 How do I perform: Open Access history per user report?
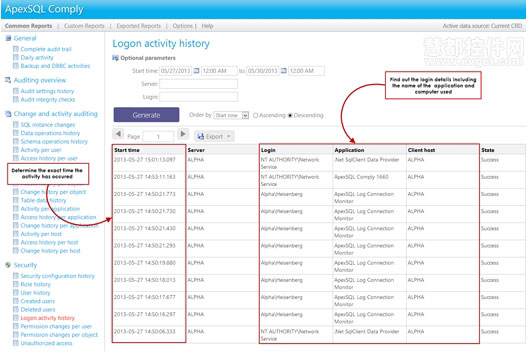pos(49,158)
